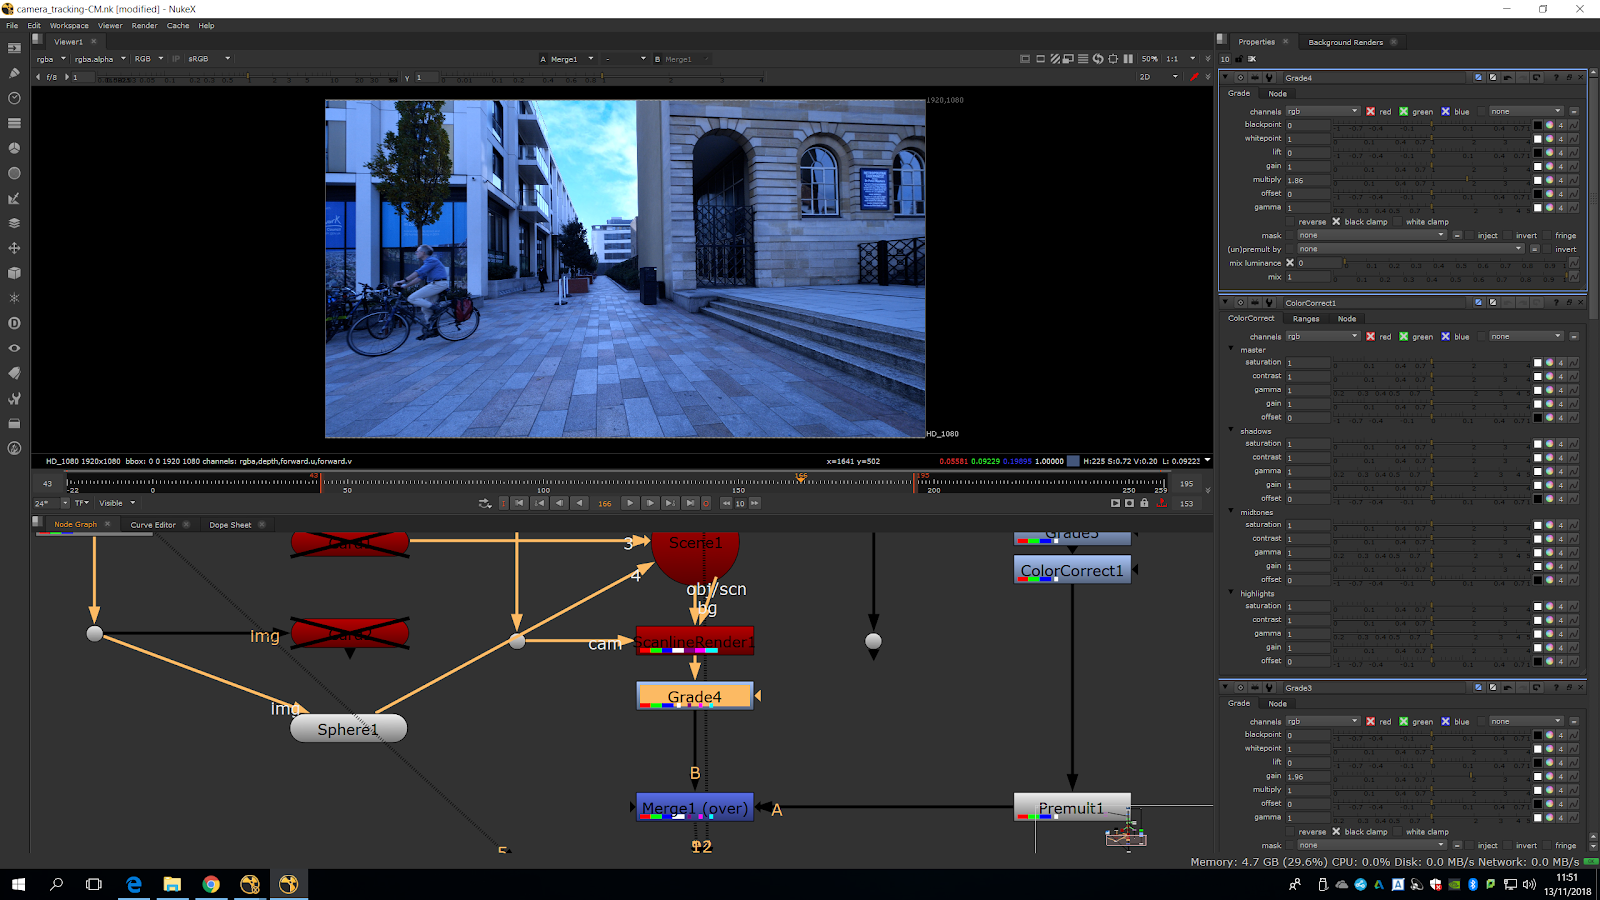1600x900 pixels.
Task: Enable the reverse checkbox in Grade4
Action: 1291,222
